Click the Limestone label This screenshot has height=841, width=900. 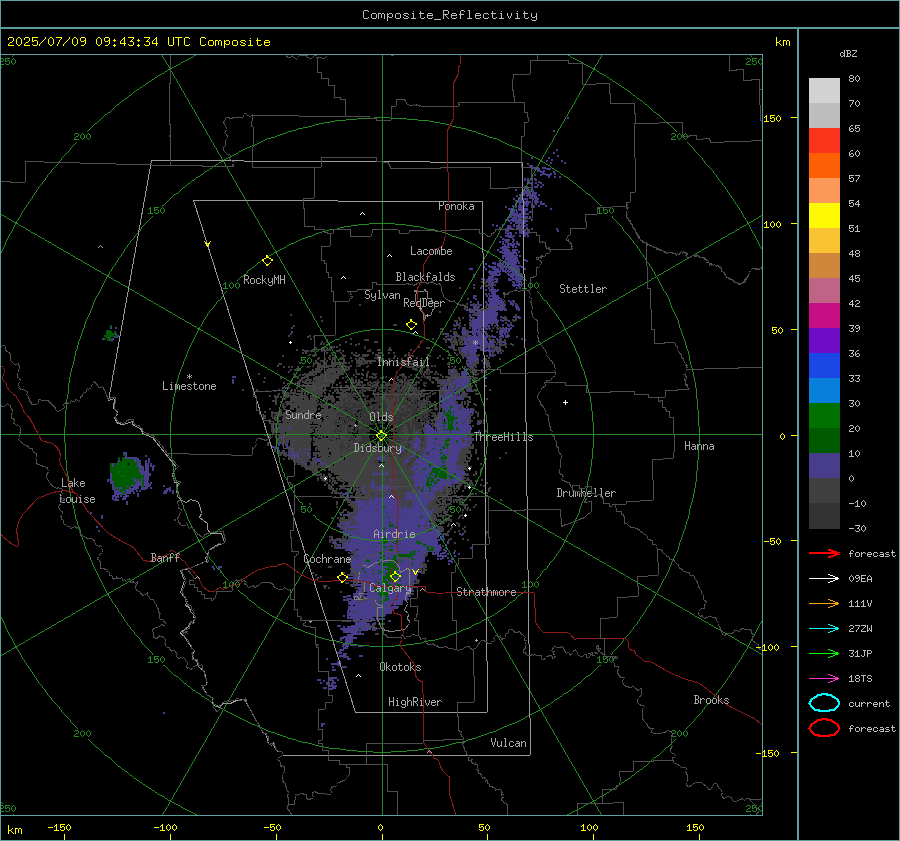click(x=189, y=386)
